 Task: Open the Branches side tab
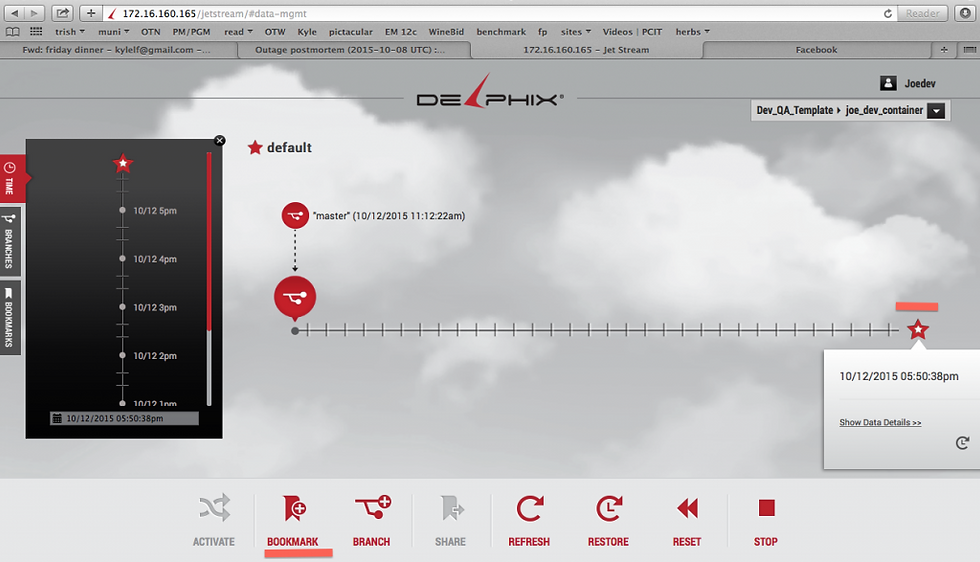(9, 241)
